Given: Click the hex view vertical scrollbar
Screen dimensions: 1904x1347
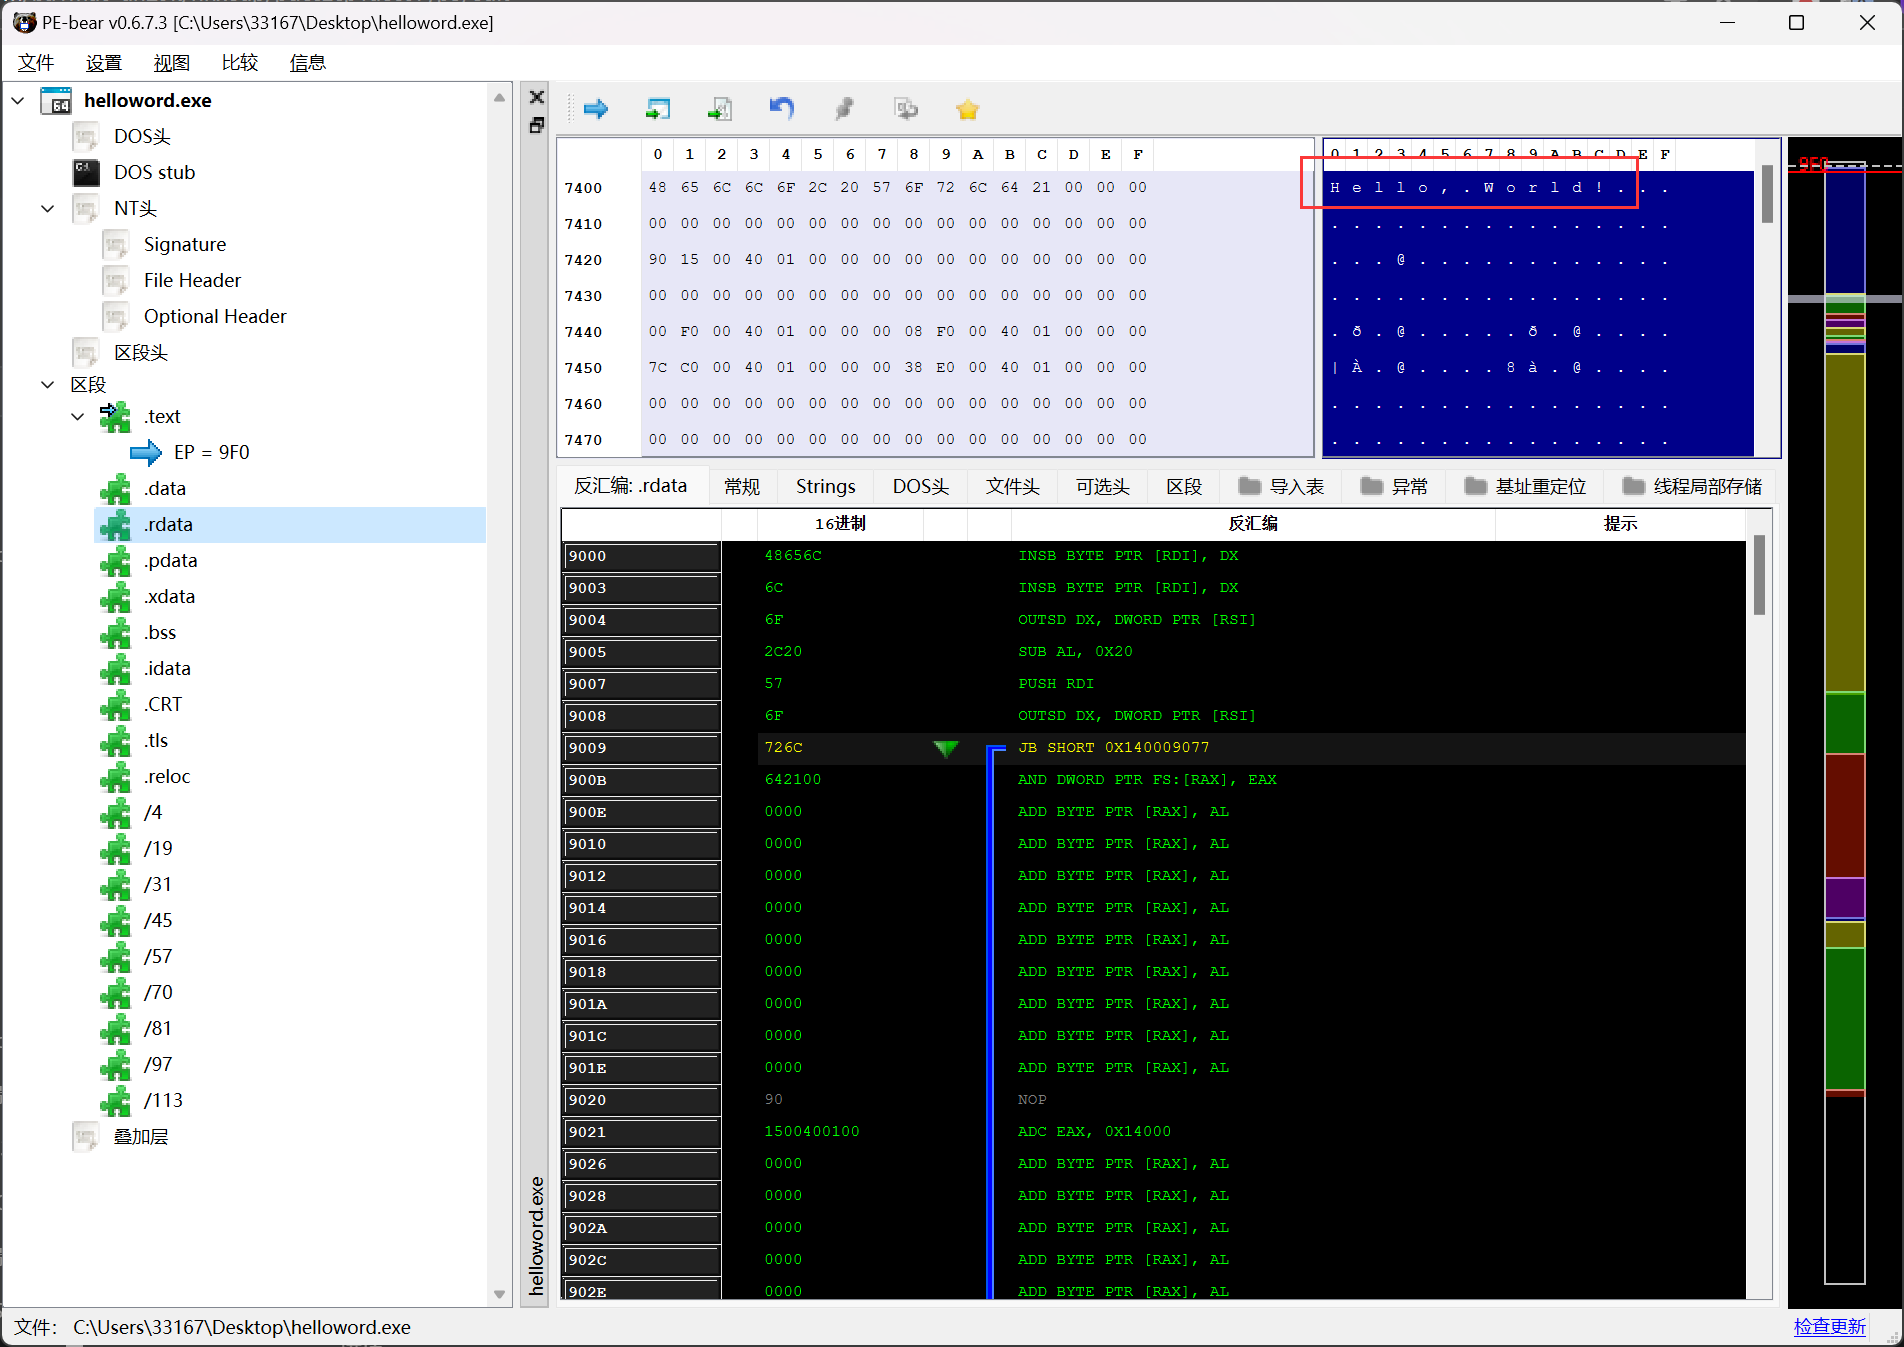Looking at the screenshot, I should click(x=1767, y=195).
